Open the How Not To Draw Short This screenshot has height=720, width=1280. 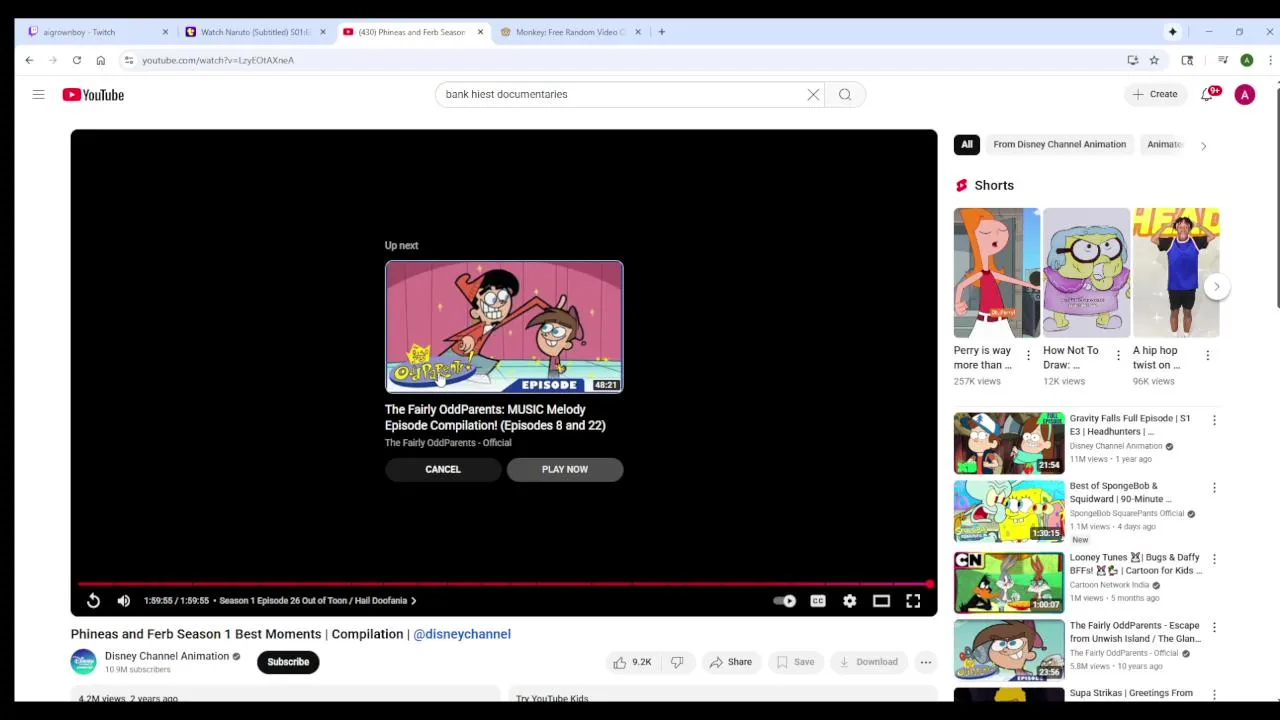[x=1086, y=273]
